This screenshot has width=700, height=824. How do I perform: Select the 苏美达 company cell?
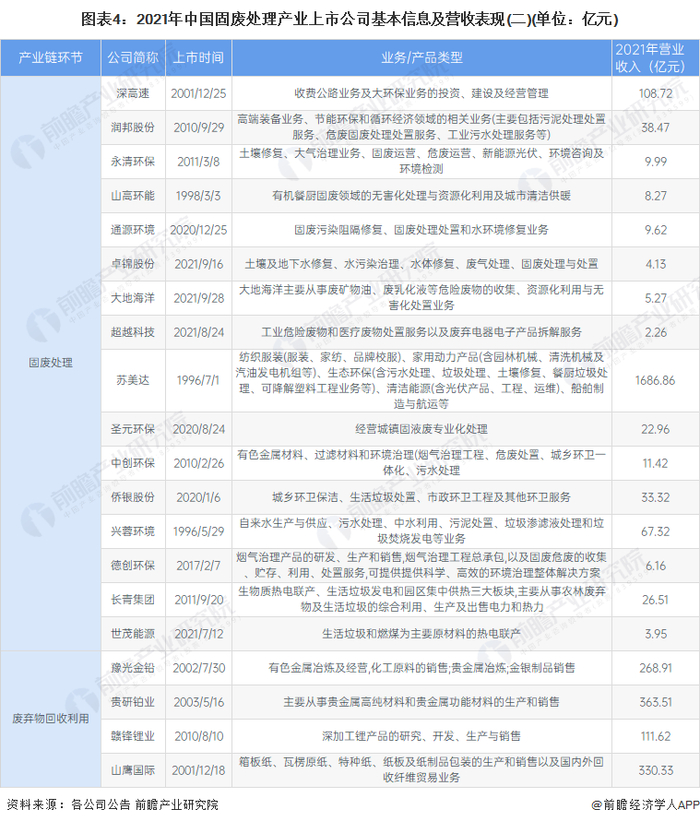[x=133, y=380]
